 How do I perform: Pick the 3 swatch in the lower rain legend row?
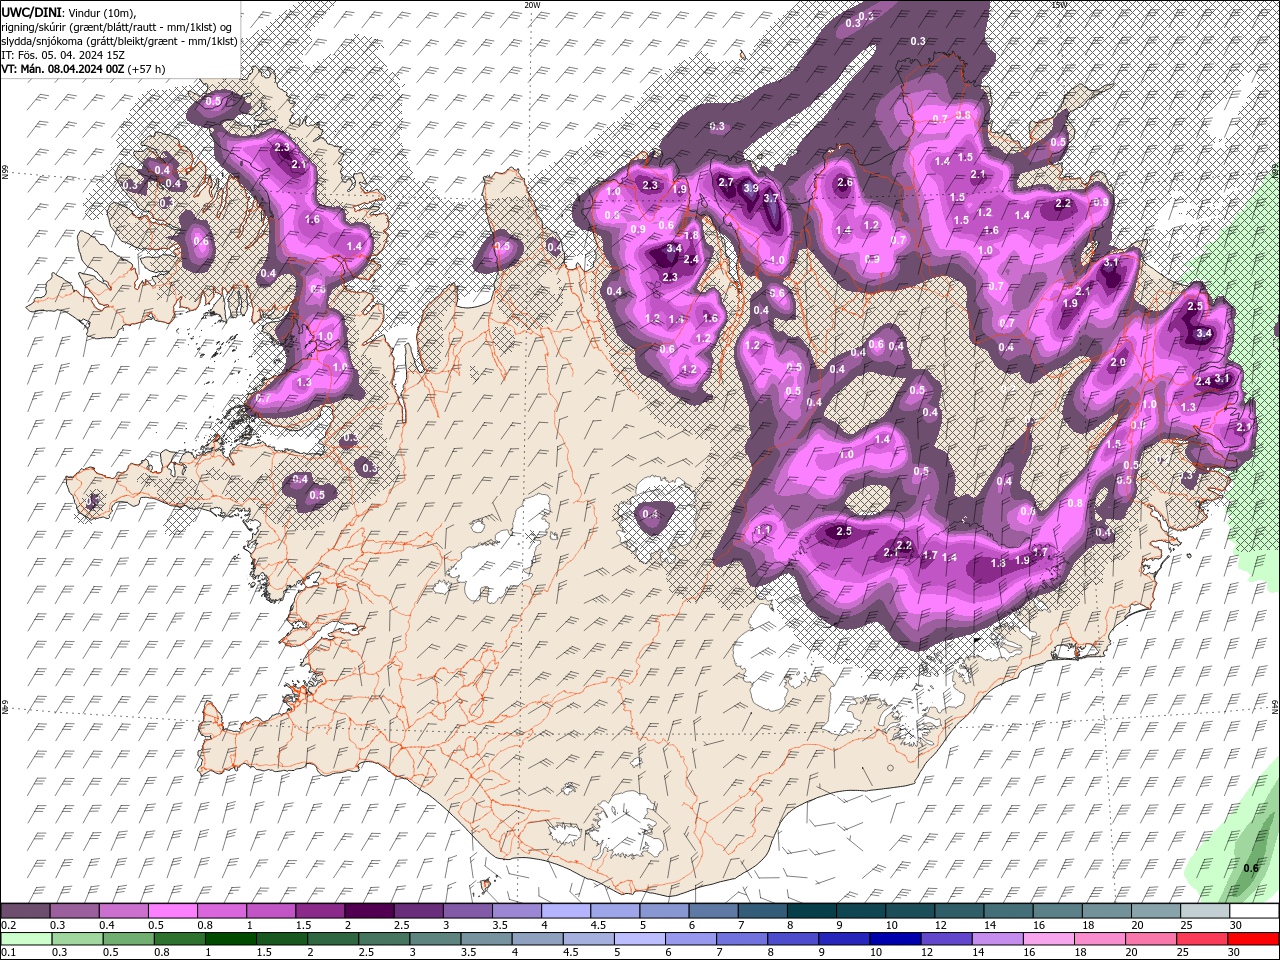434,939
